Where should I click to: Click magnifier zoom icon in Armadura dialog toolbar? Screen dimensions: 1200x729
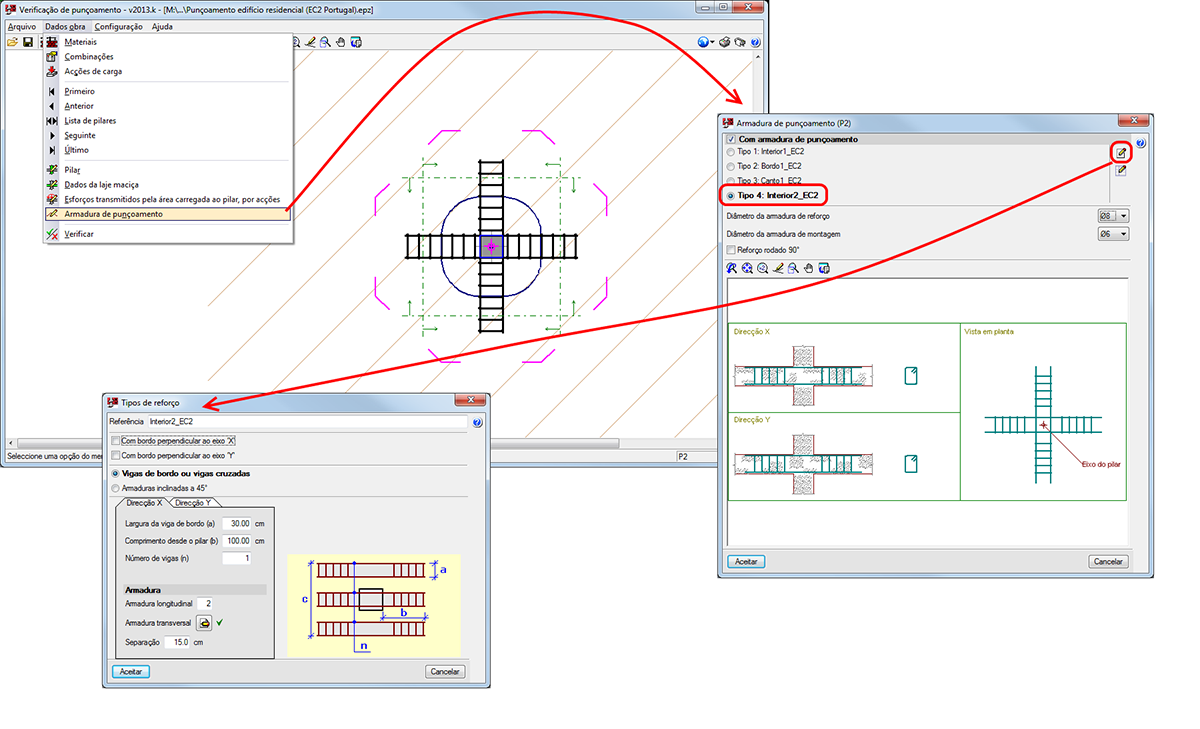tap(763, 268)
